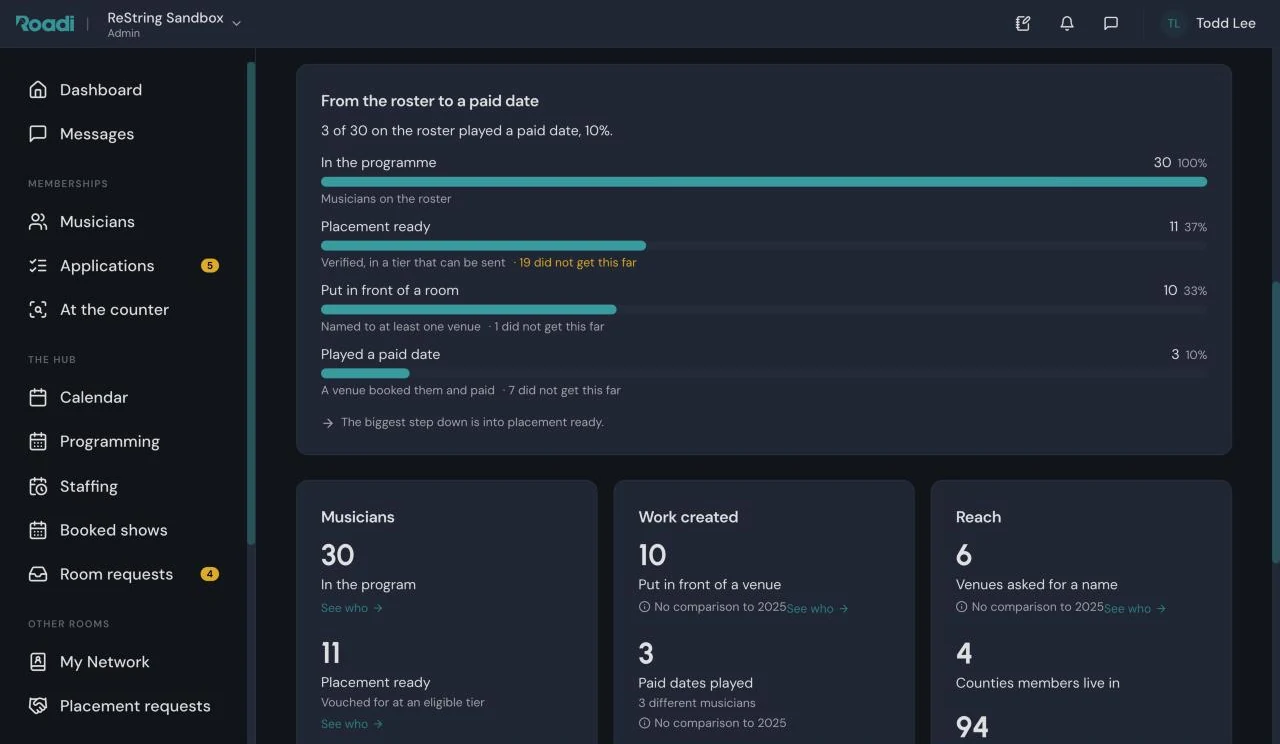Image resolution: width=1280 pixels, height=744 pixels.
Task: Click the Put in front of a room bar
Action: tap(764, 310)
